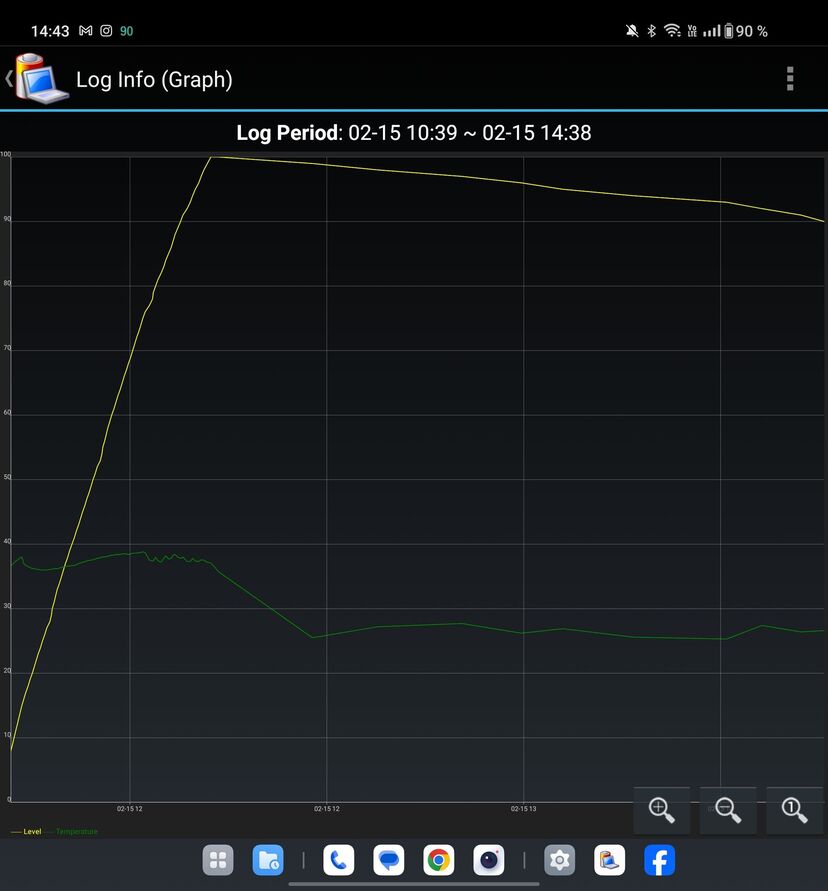Open the app drawer grid icon
Screen dimensions: 828x891
pos(218,860)
